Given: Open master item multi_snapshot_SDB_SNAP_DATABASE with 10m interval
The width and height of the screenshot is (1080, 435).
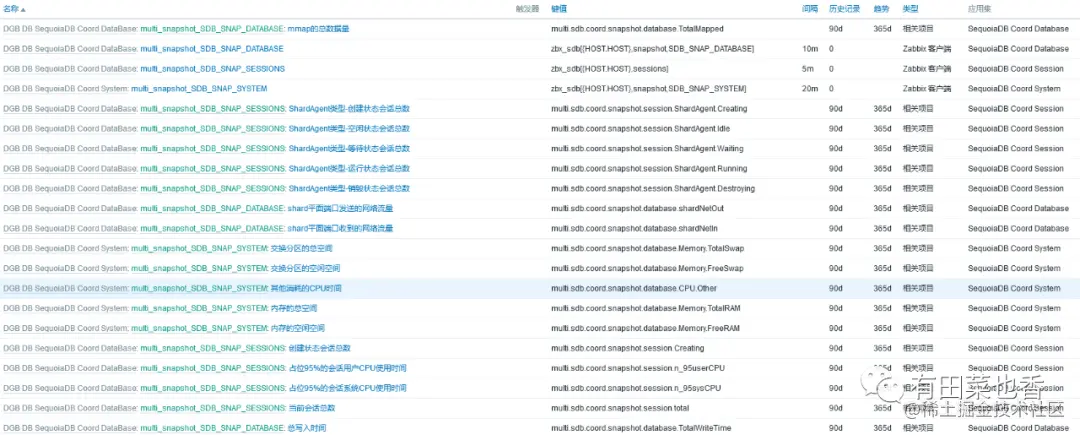Looking at the screenshot, I should [x=211, y=49].
